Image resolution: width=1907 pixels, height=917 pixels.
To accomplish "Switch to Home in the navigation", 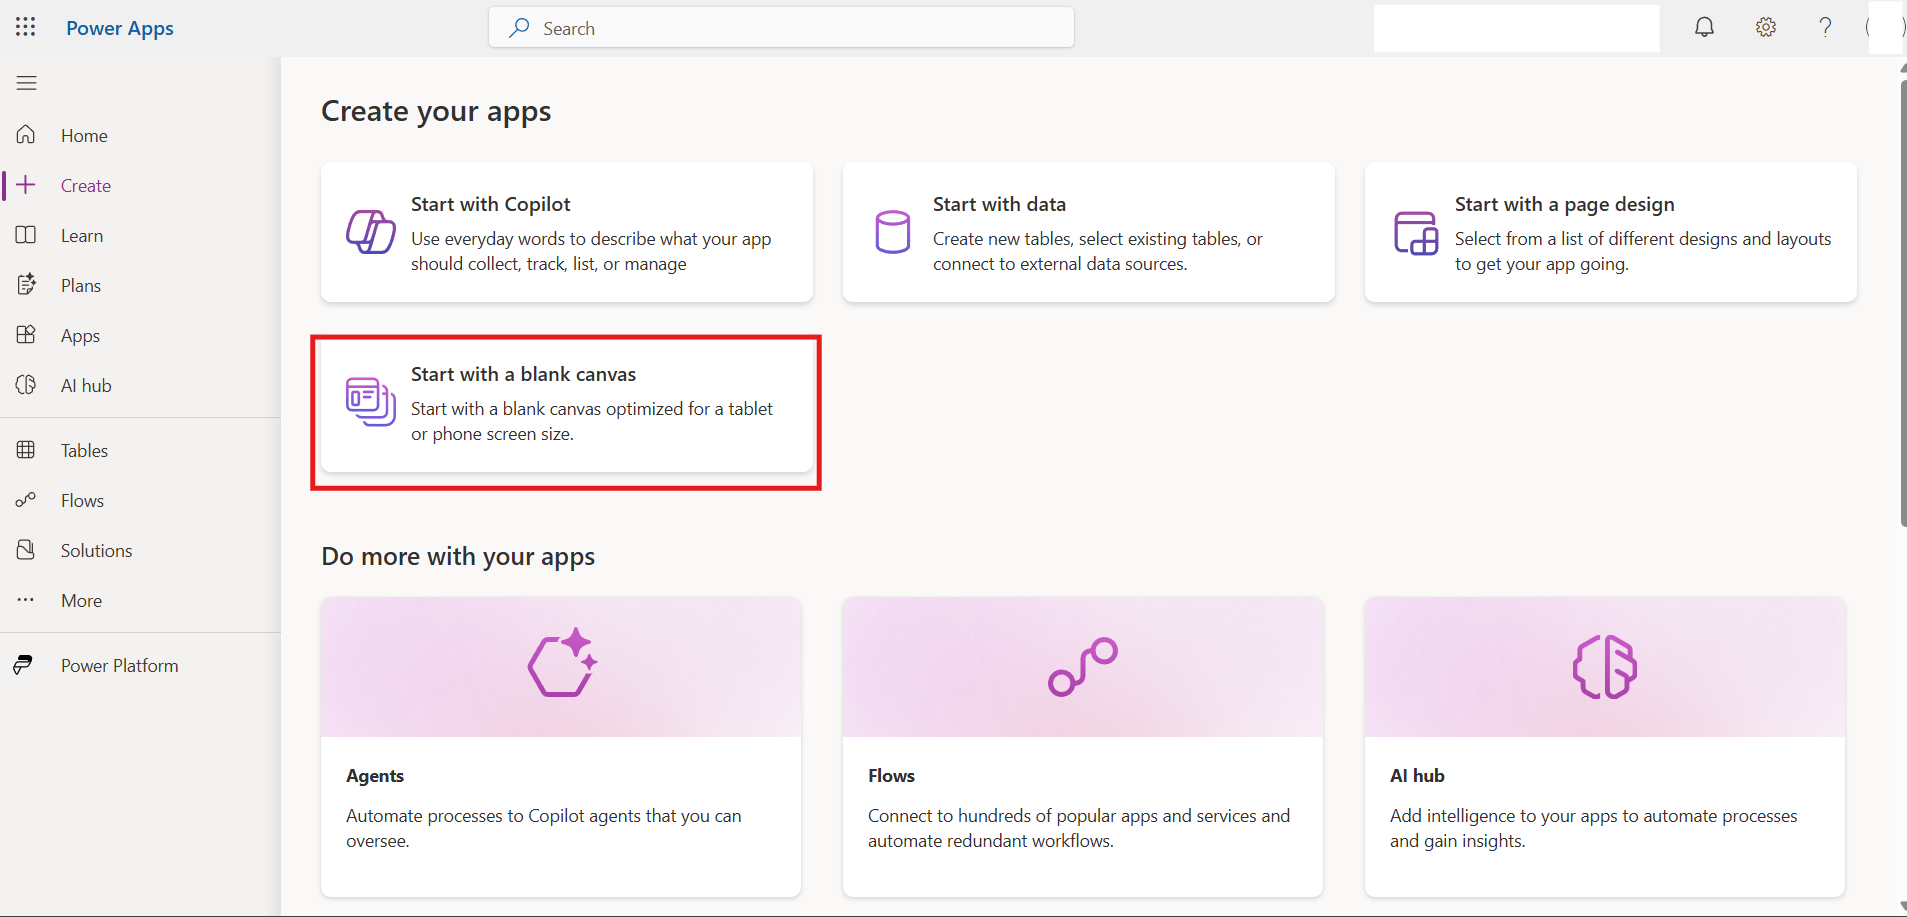I will coord(84,135).
